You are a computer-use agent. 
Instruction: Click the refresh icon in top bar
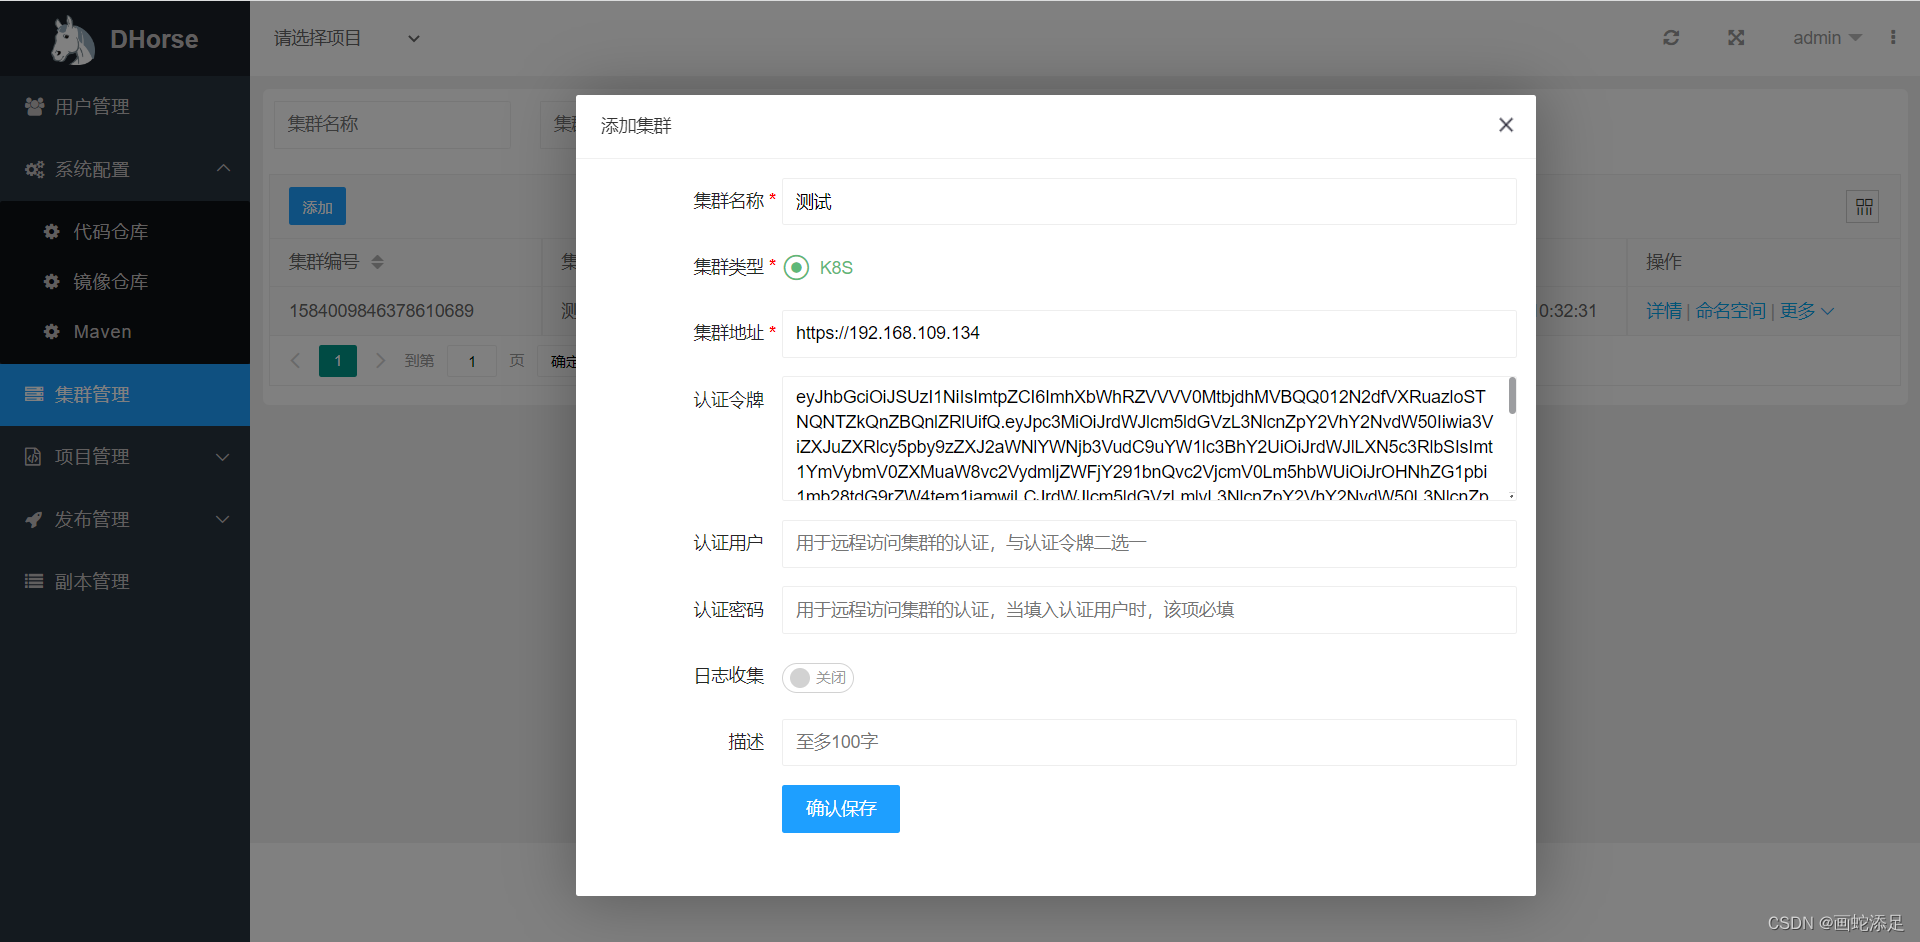[1671, 38]
